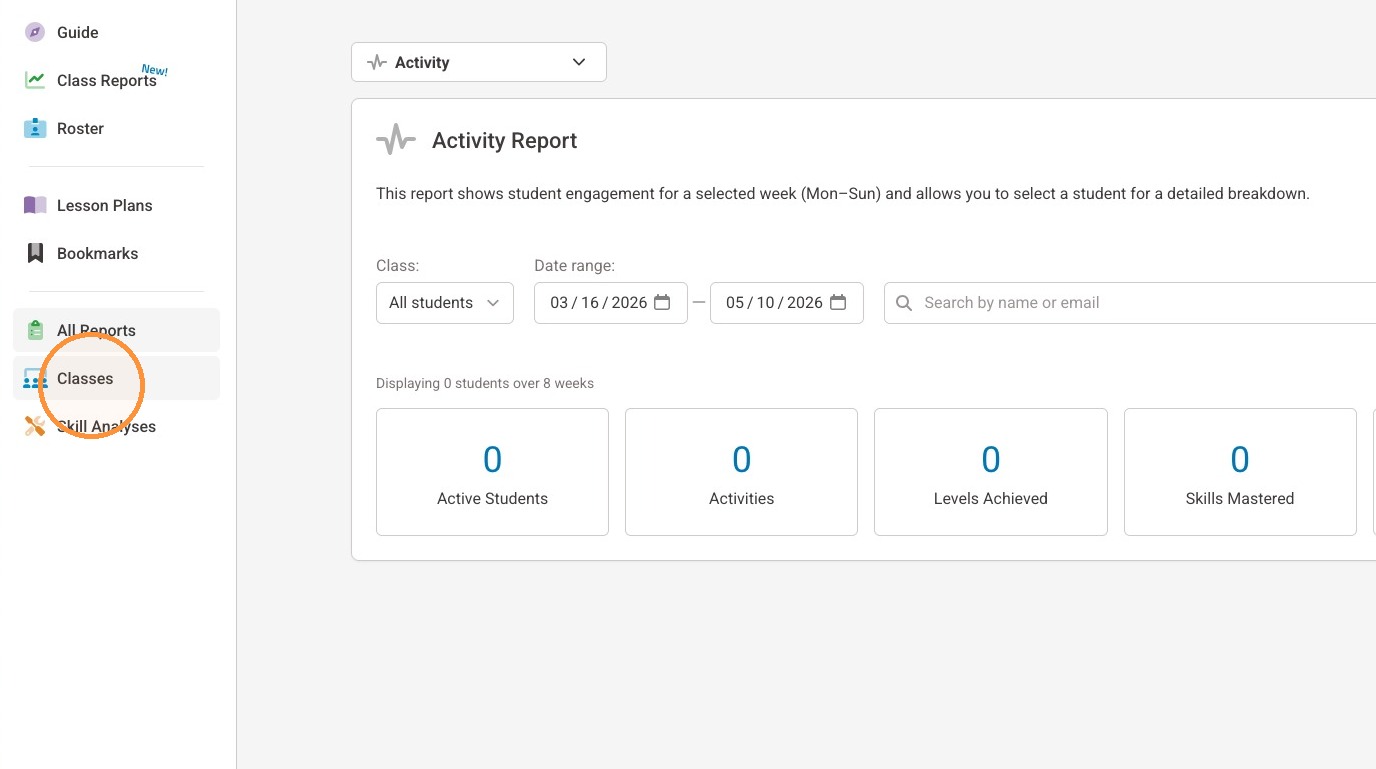The width and height of the screenshot is (1376, 769).
Task: Click the Lesson Plans book icon
Action: [35, 205]
